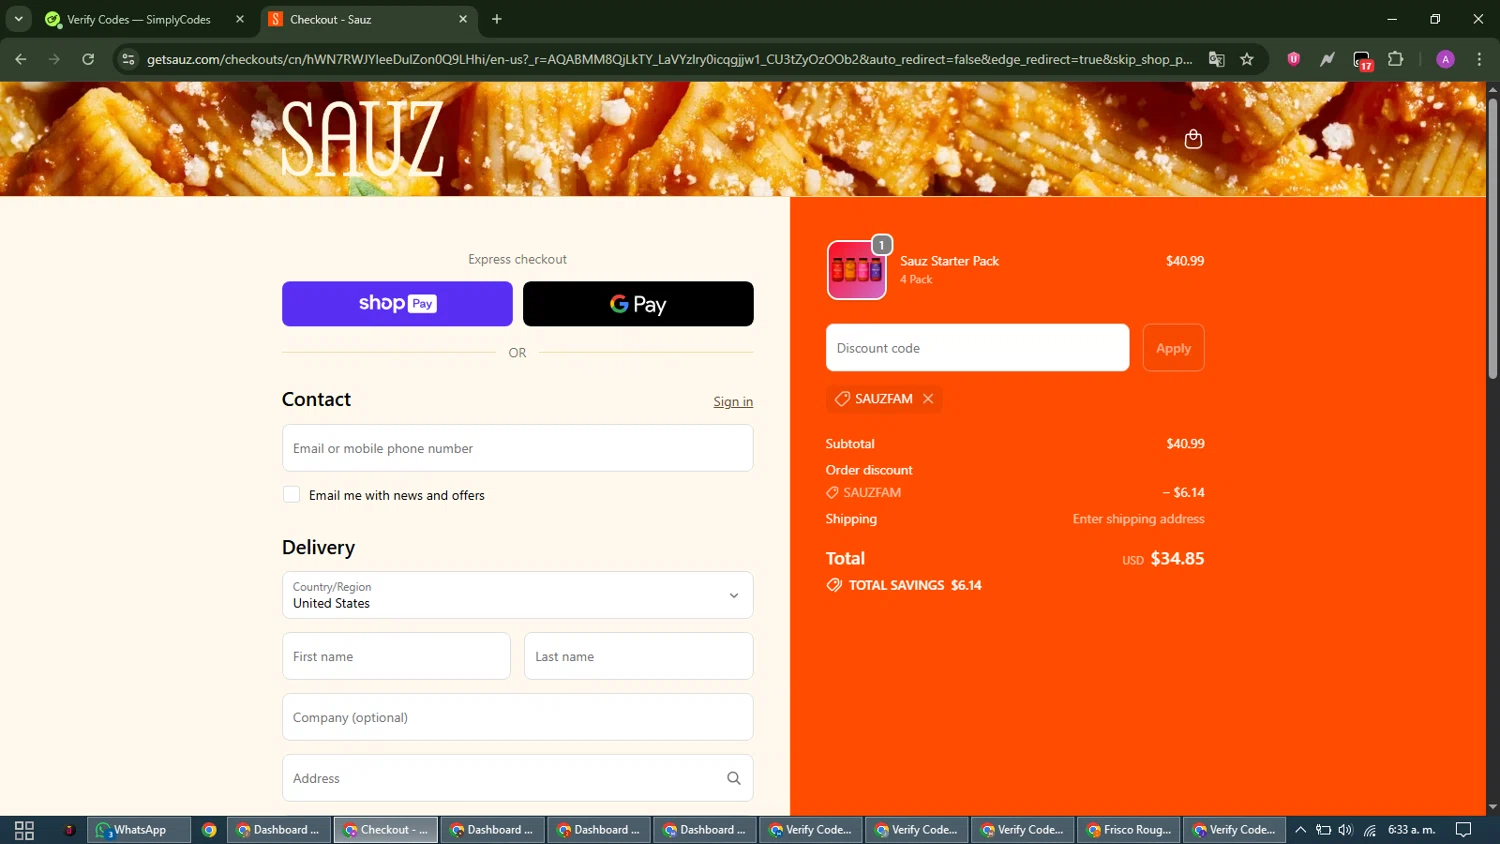Select the Checkout - Sauz tab
The height and width of the screenshot is (844, 1500).
(x=369, y=19)
